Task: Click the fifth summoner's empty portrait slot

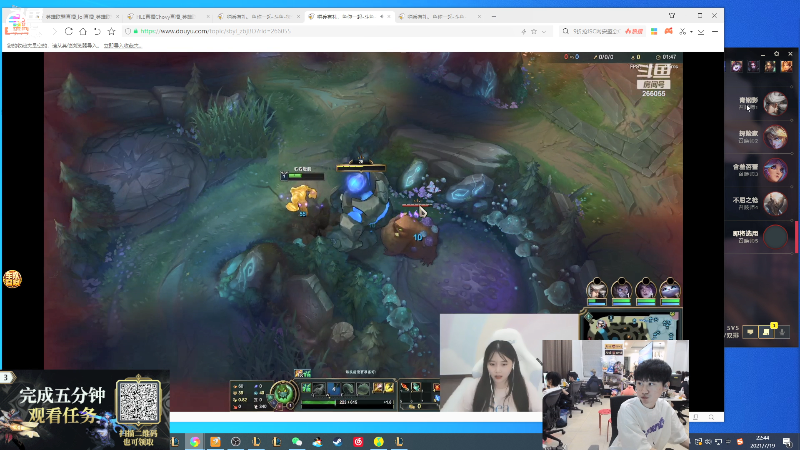Action: pyautogui.click(x=775, y=237)
